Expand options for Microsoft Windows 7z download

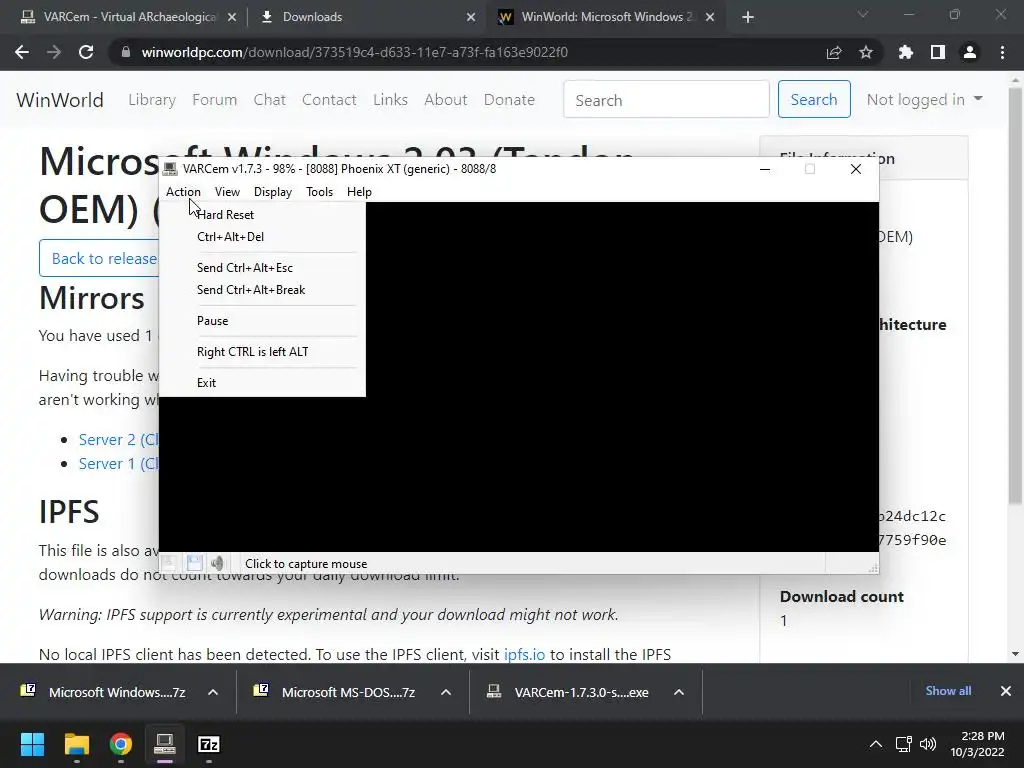[213, 692]
